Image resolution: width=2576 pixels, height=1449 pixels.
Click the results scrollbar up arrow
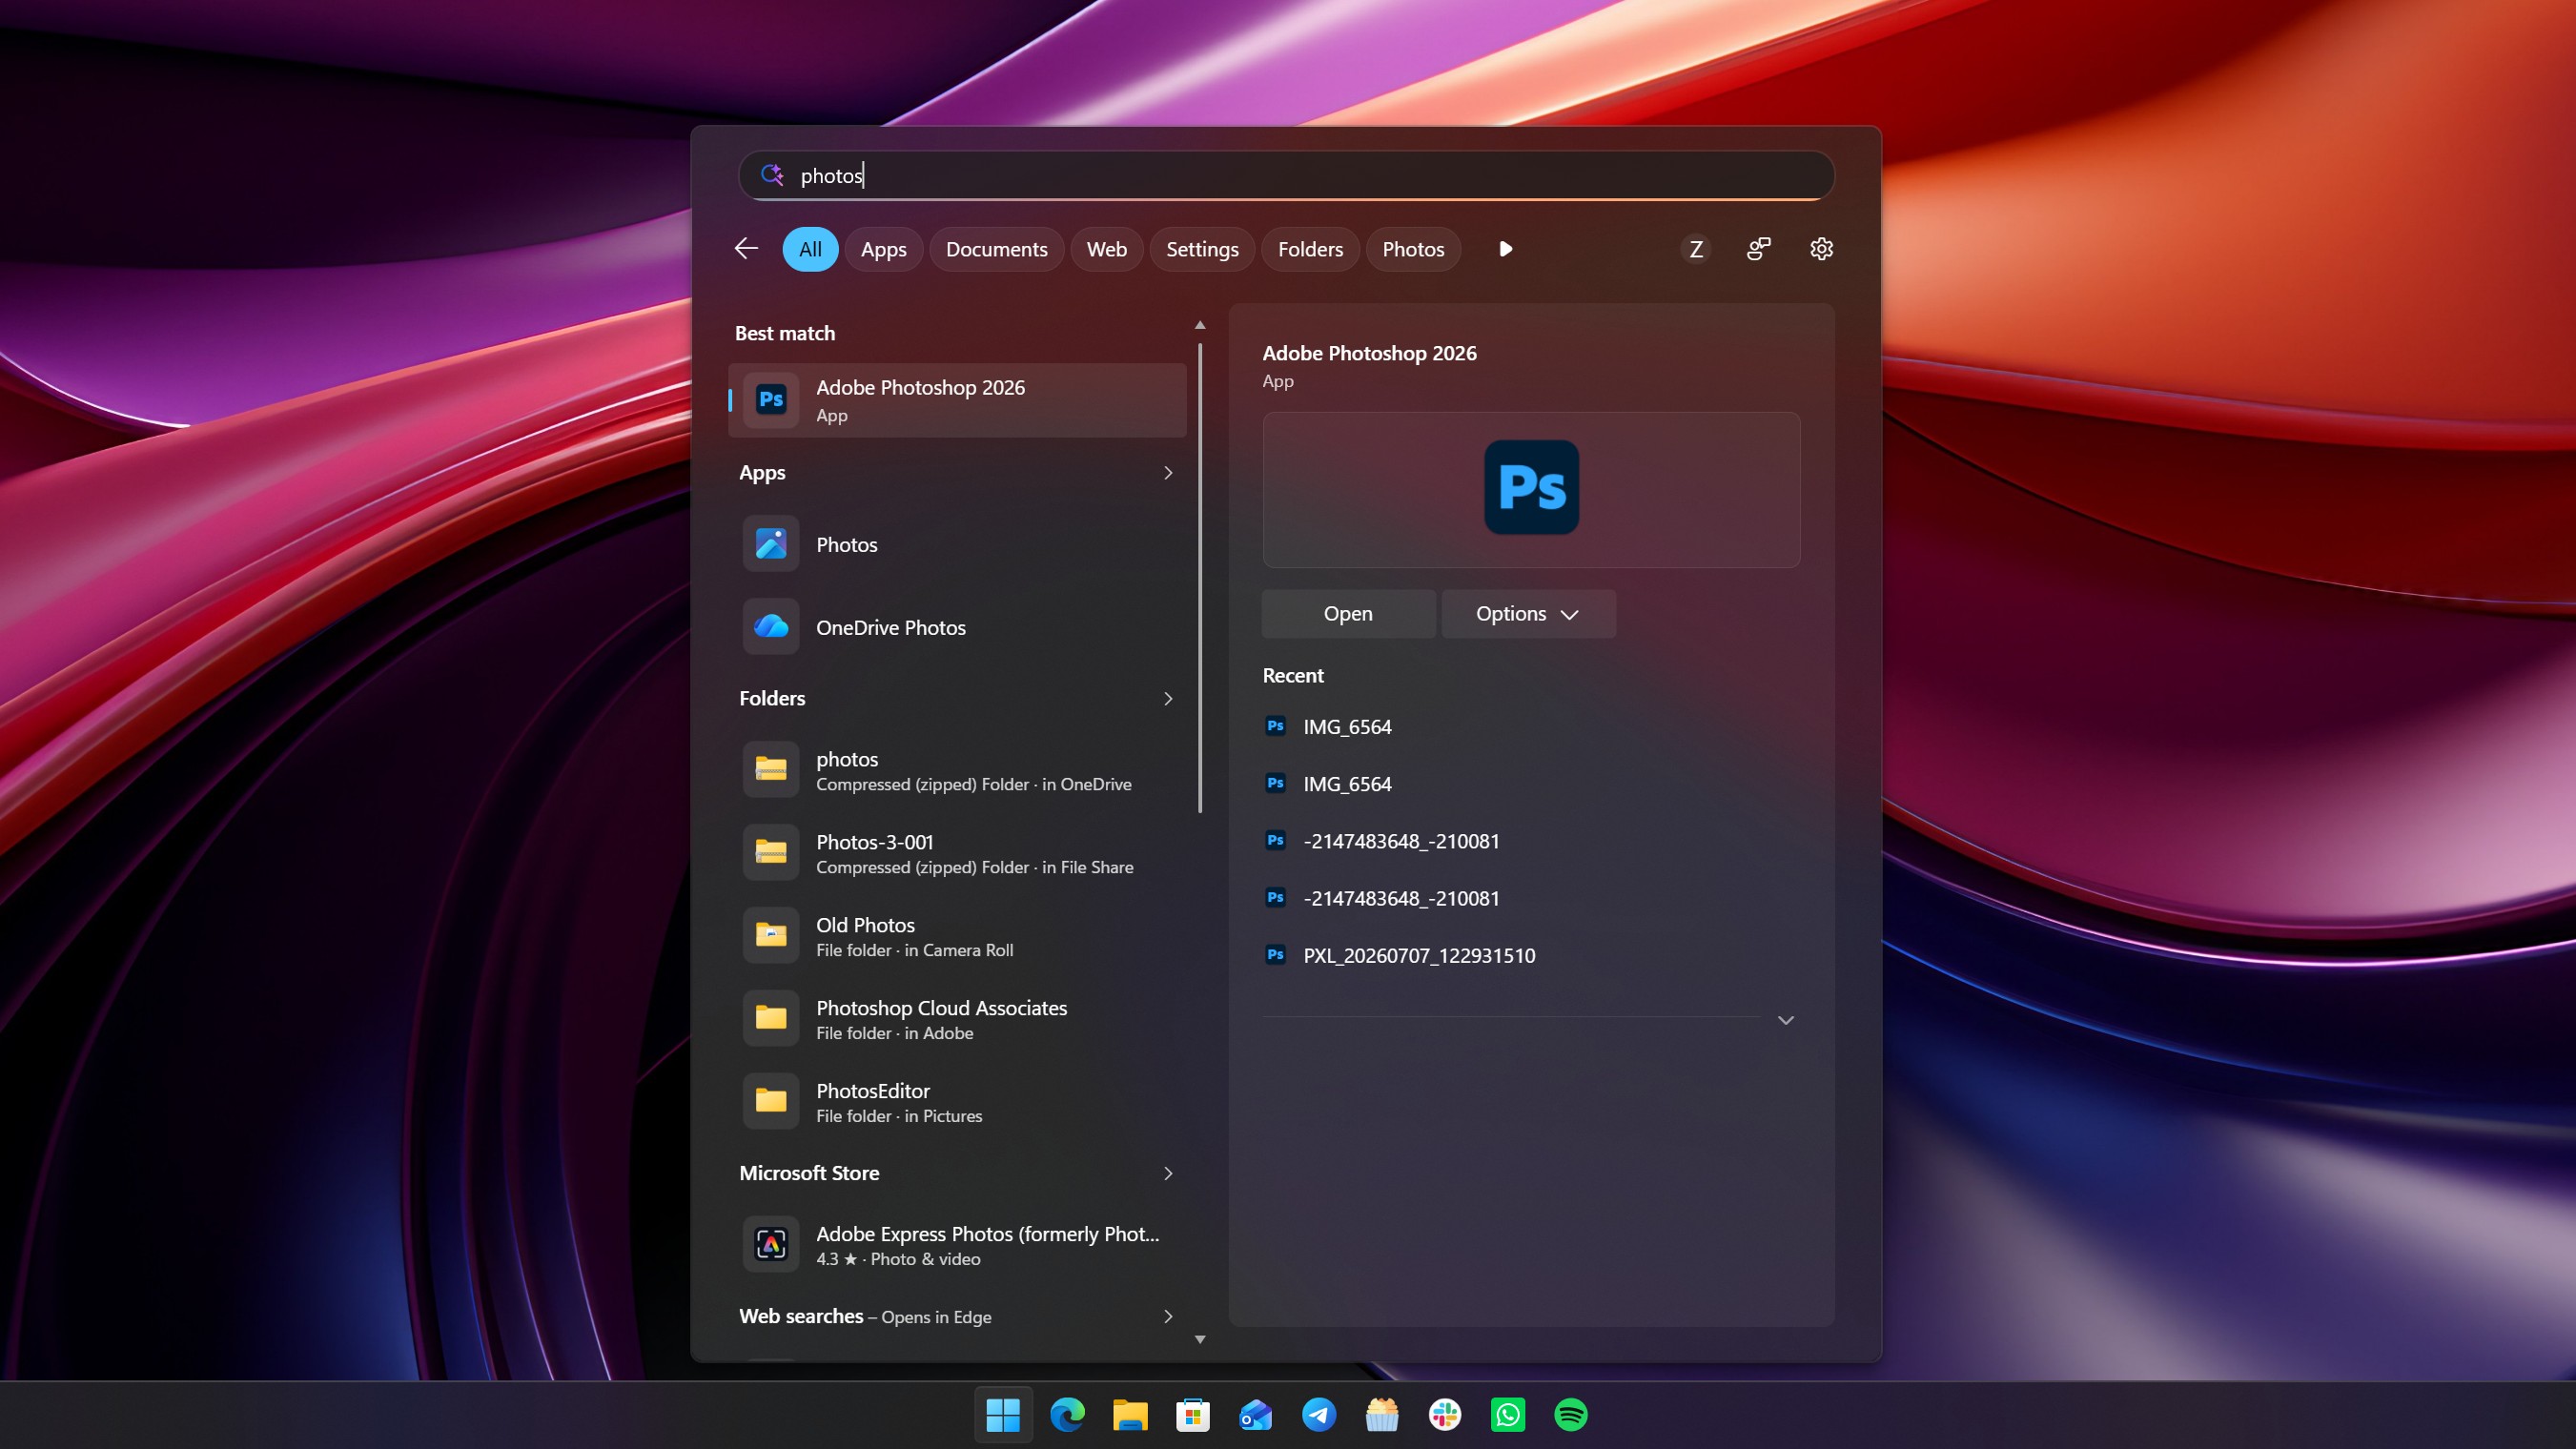[1200, 325]
